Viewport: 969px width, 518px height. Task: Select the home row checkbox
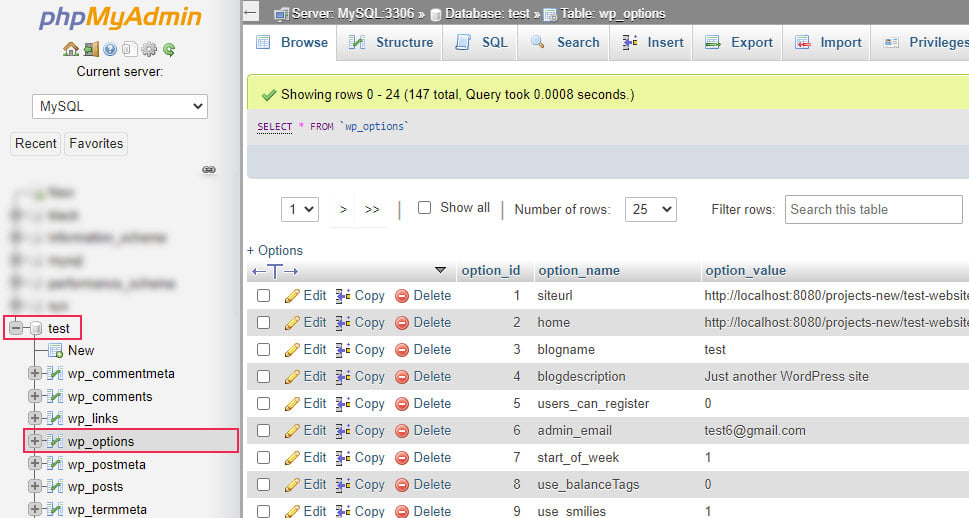263,323
